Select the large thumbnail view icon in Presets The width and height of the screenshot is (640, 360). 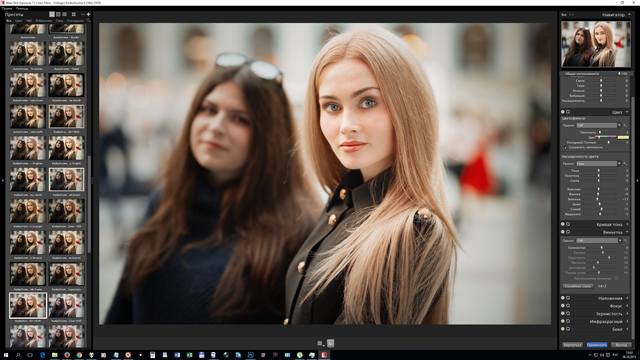click(x=52, y=14)
